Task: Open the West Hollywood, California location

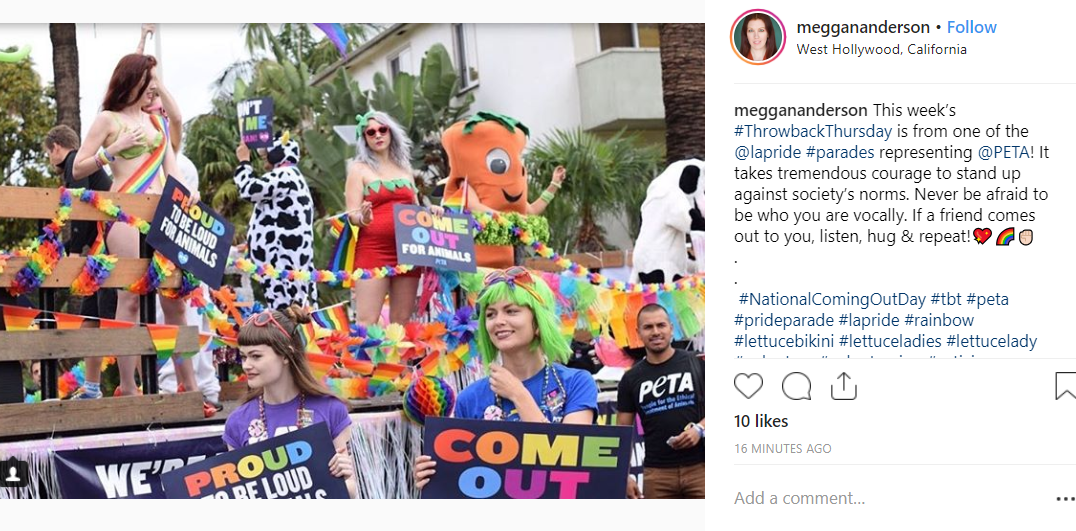Action: (882, 49)
